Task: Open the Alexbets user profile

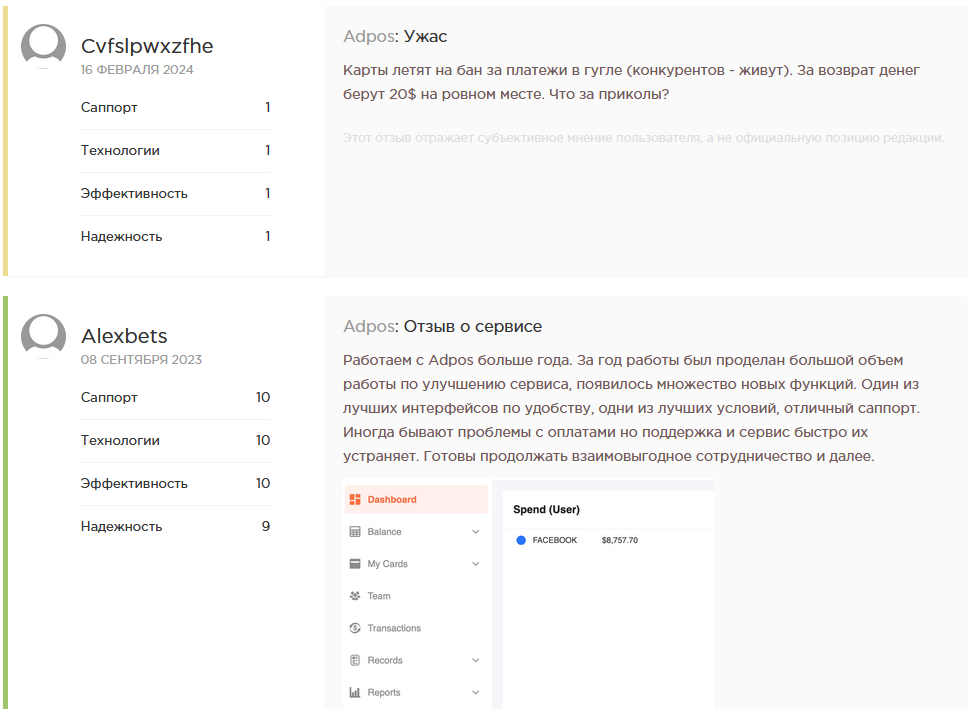Action: [x=124, y=336]
